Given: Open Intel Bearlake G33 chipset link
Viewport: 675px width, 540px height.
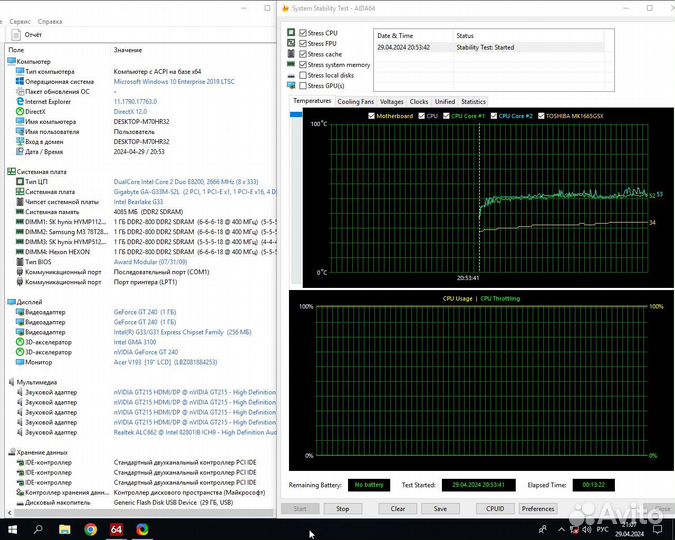Looking at the screenshot, I should 138,202.
